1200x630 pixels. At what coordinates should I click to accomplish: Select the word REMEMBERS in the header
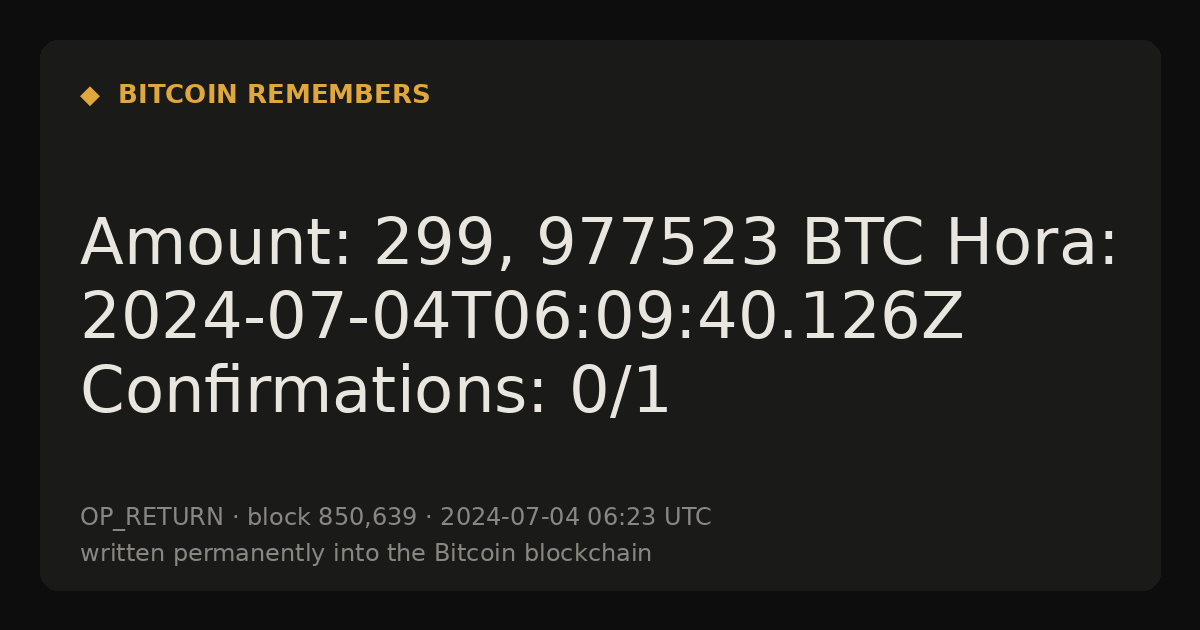coord(338,95)
